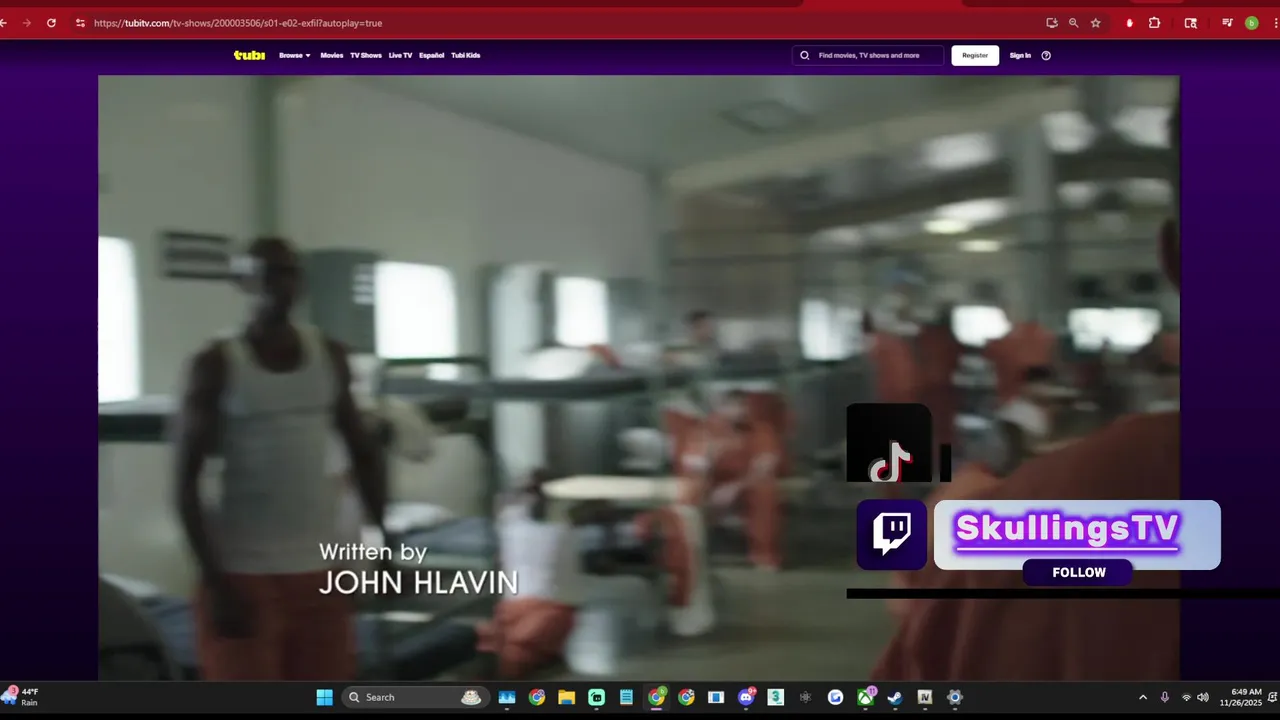Select the tubitv.com URL in address bar
Image resolution: width=1280 pixels, height=720 pixels.
coord(238,23)
